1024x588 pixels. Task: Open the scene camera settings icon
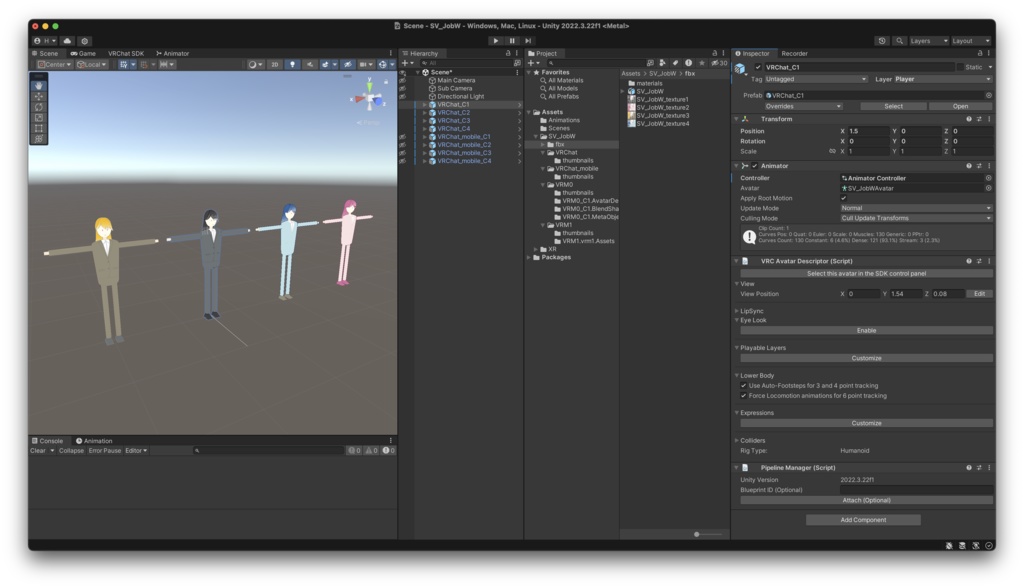366,64
